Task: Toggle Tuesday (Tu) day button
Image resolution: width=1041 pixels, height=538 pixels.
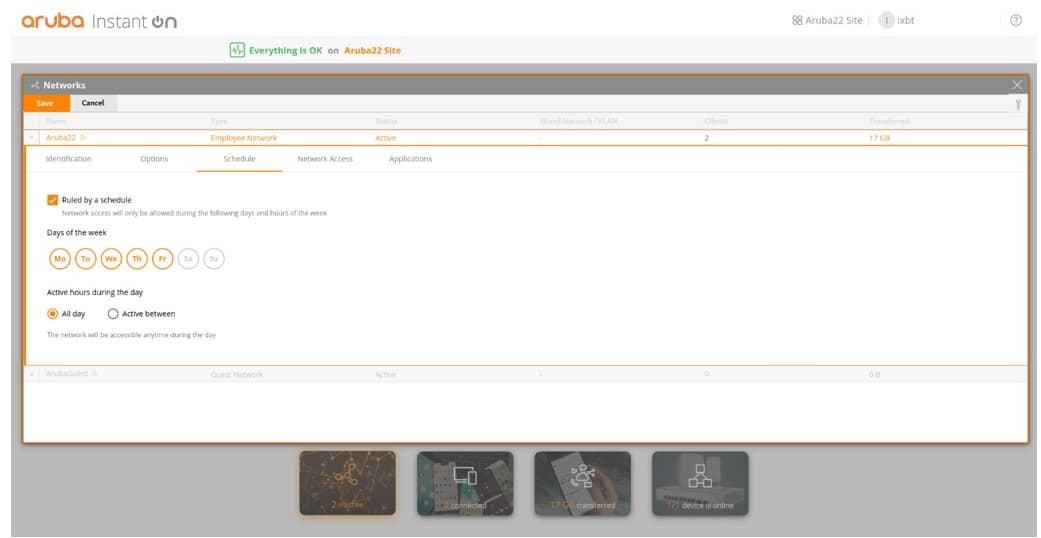Action: tap(86, 258)
